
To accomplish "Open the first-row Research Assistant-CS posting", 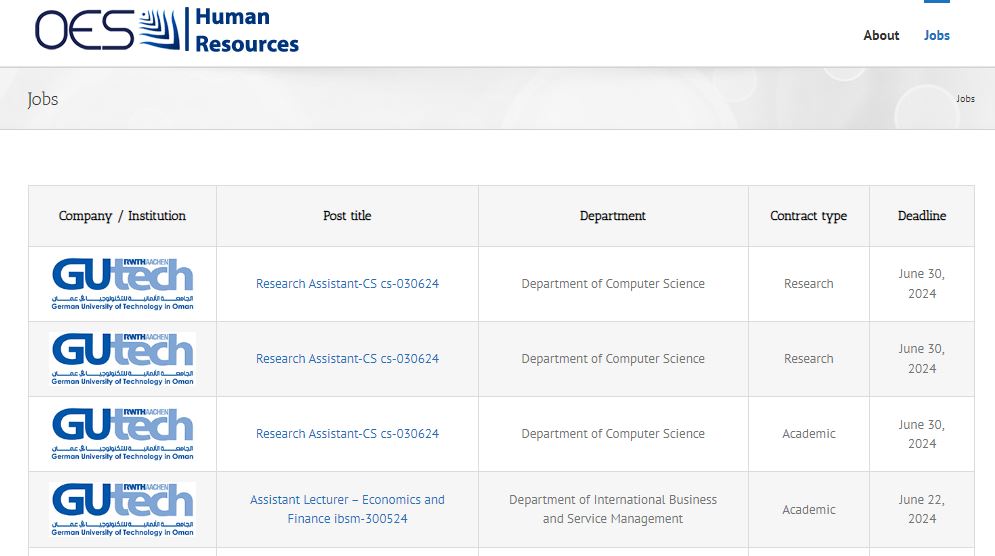I will tap(347, 284).
